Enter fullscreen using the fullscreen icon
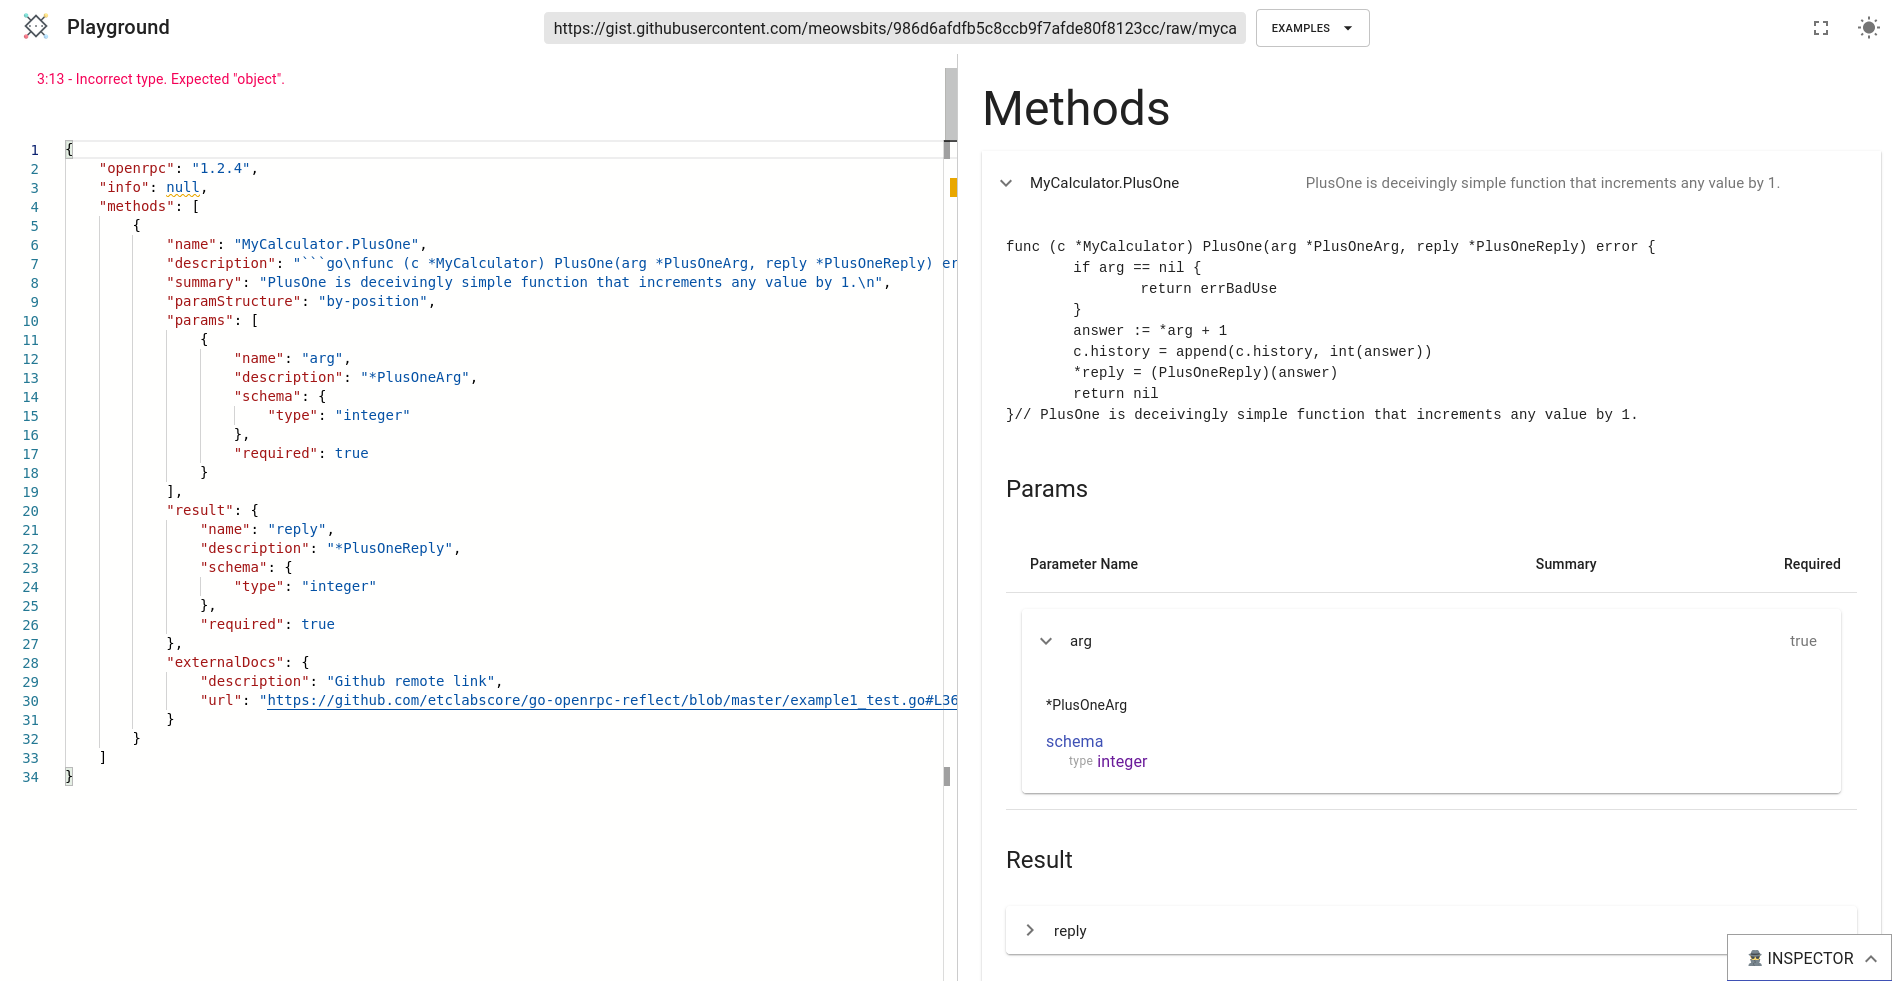The height and width of the screenshot is (981, 1897). pos(1821,28)
